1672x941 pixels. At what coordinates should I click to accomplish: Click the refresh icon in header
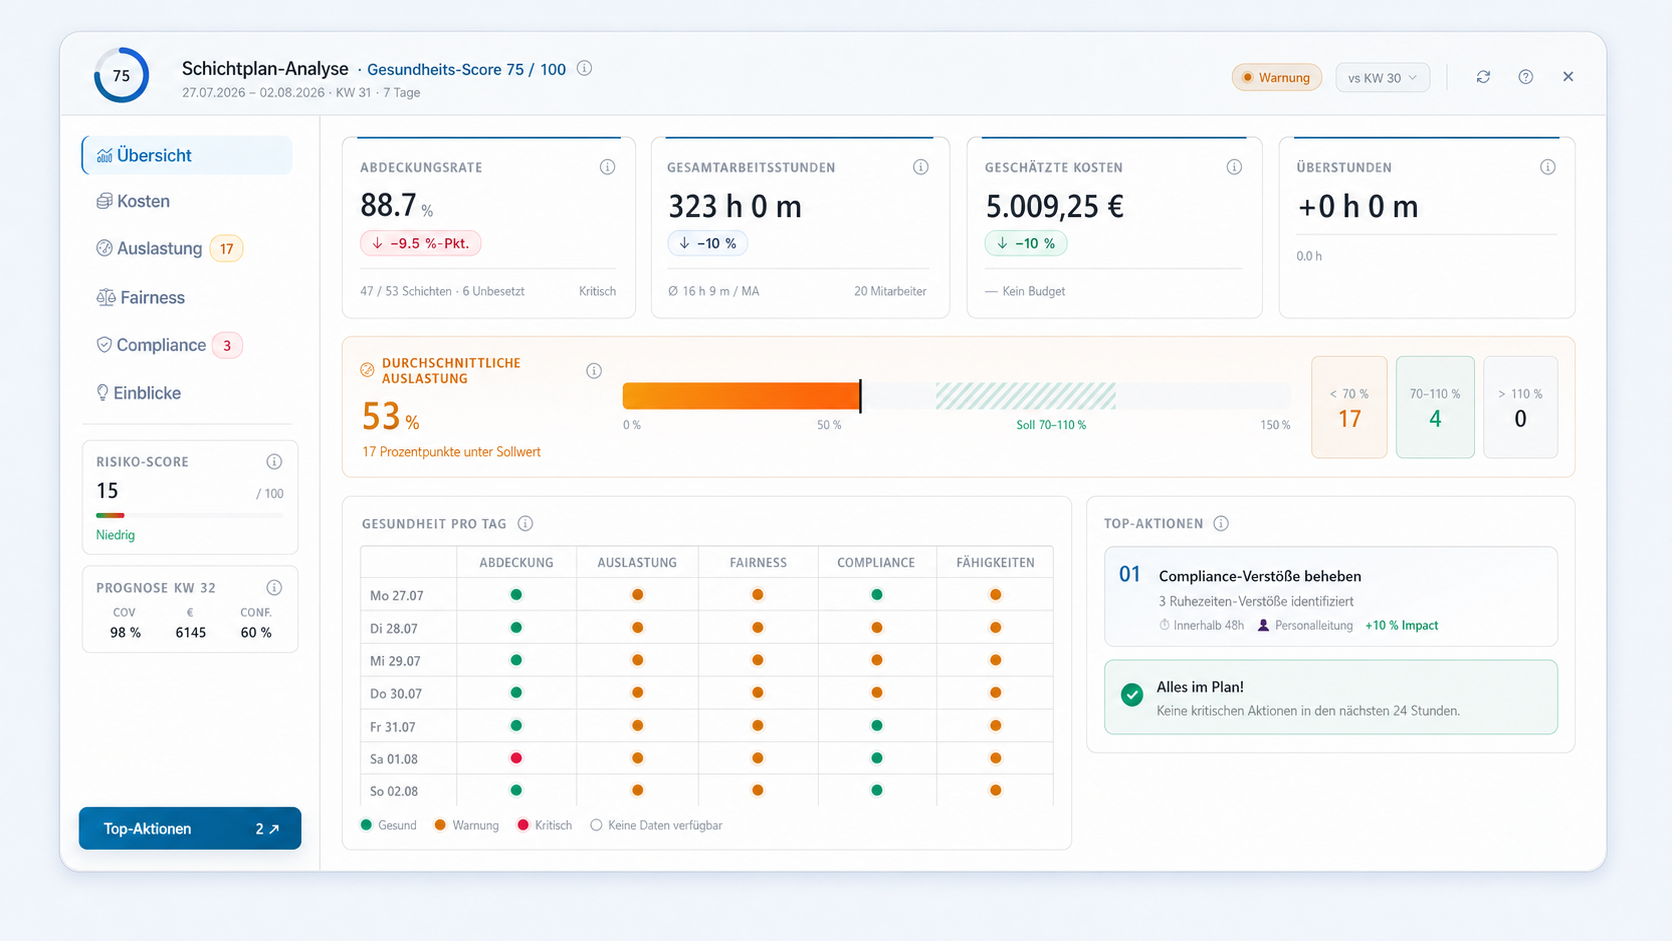pos(1483,77)
